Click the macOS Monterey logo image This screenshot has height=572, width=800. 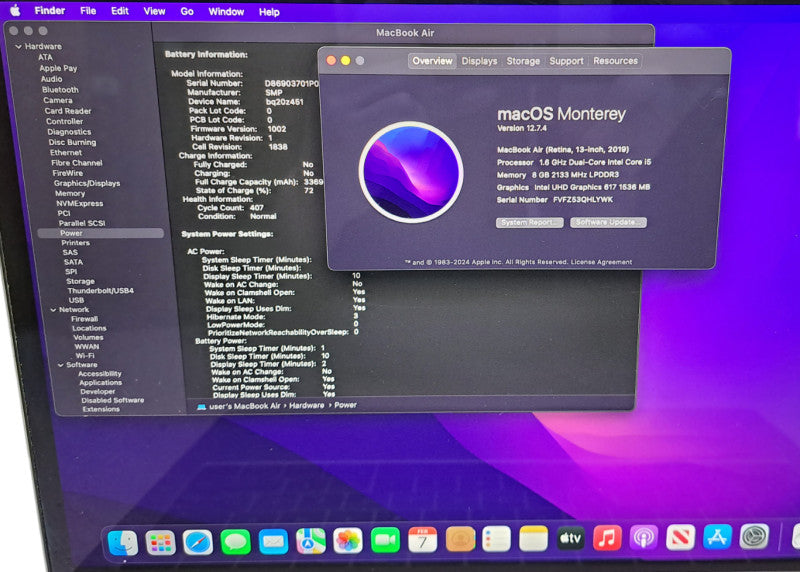pyautogui.click(x=411, y=172)
